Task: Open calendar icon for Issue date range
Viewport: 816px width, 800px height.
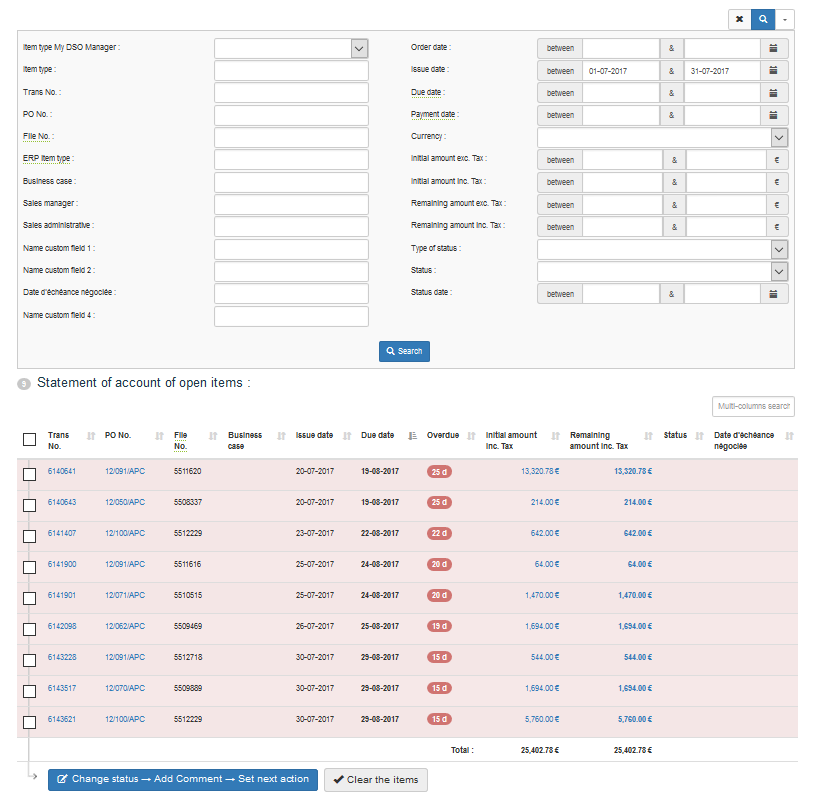Action: [774, 71]
